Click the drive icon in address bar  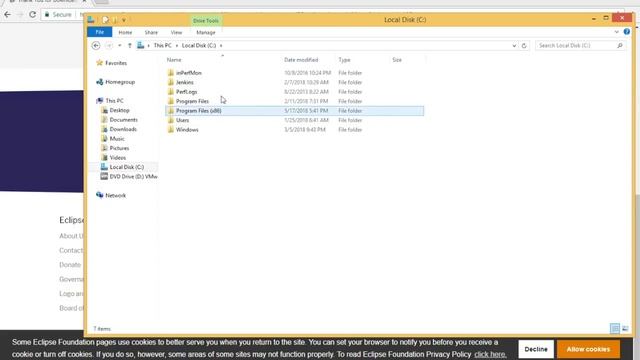click(140, 45)
